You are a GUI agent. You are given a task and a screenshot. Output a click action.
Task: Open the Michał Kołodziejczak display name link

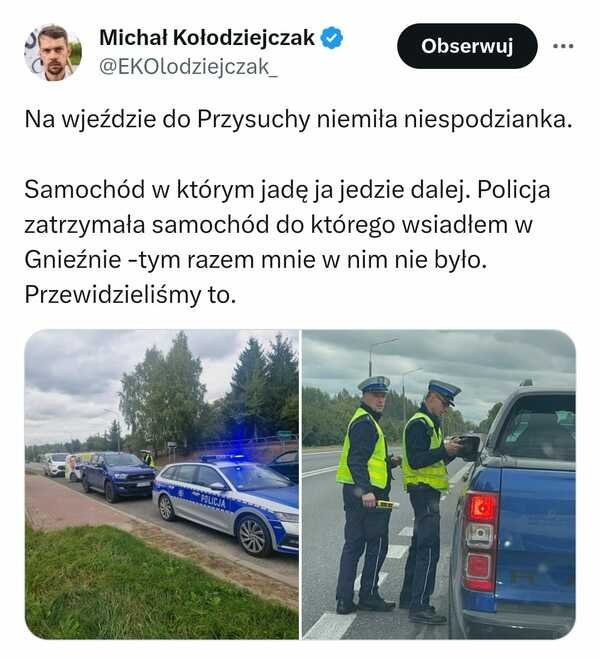point(207,38)
